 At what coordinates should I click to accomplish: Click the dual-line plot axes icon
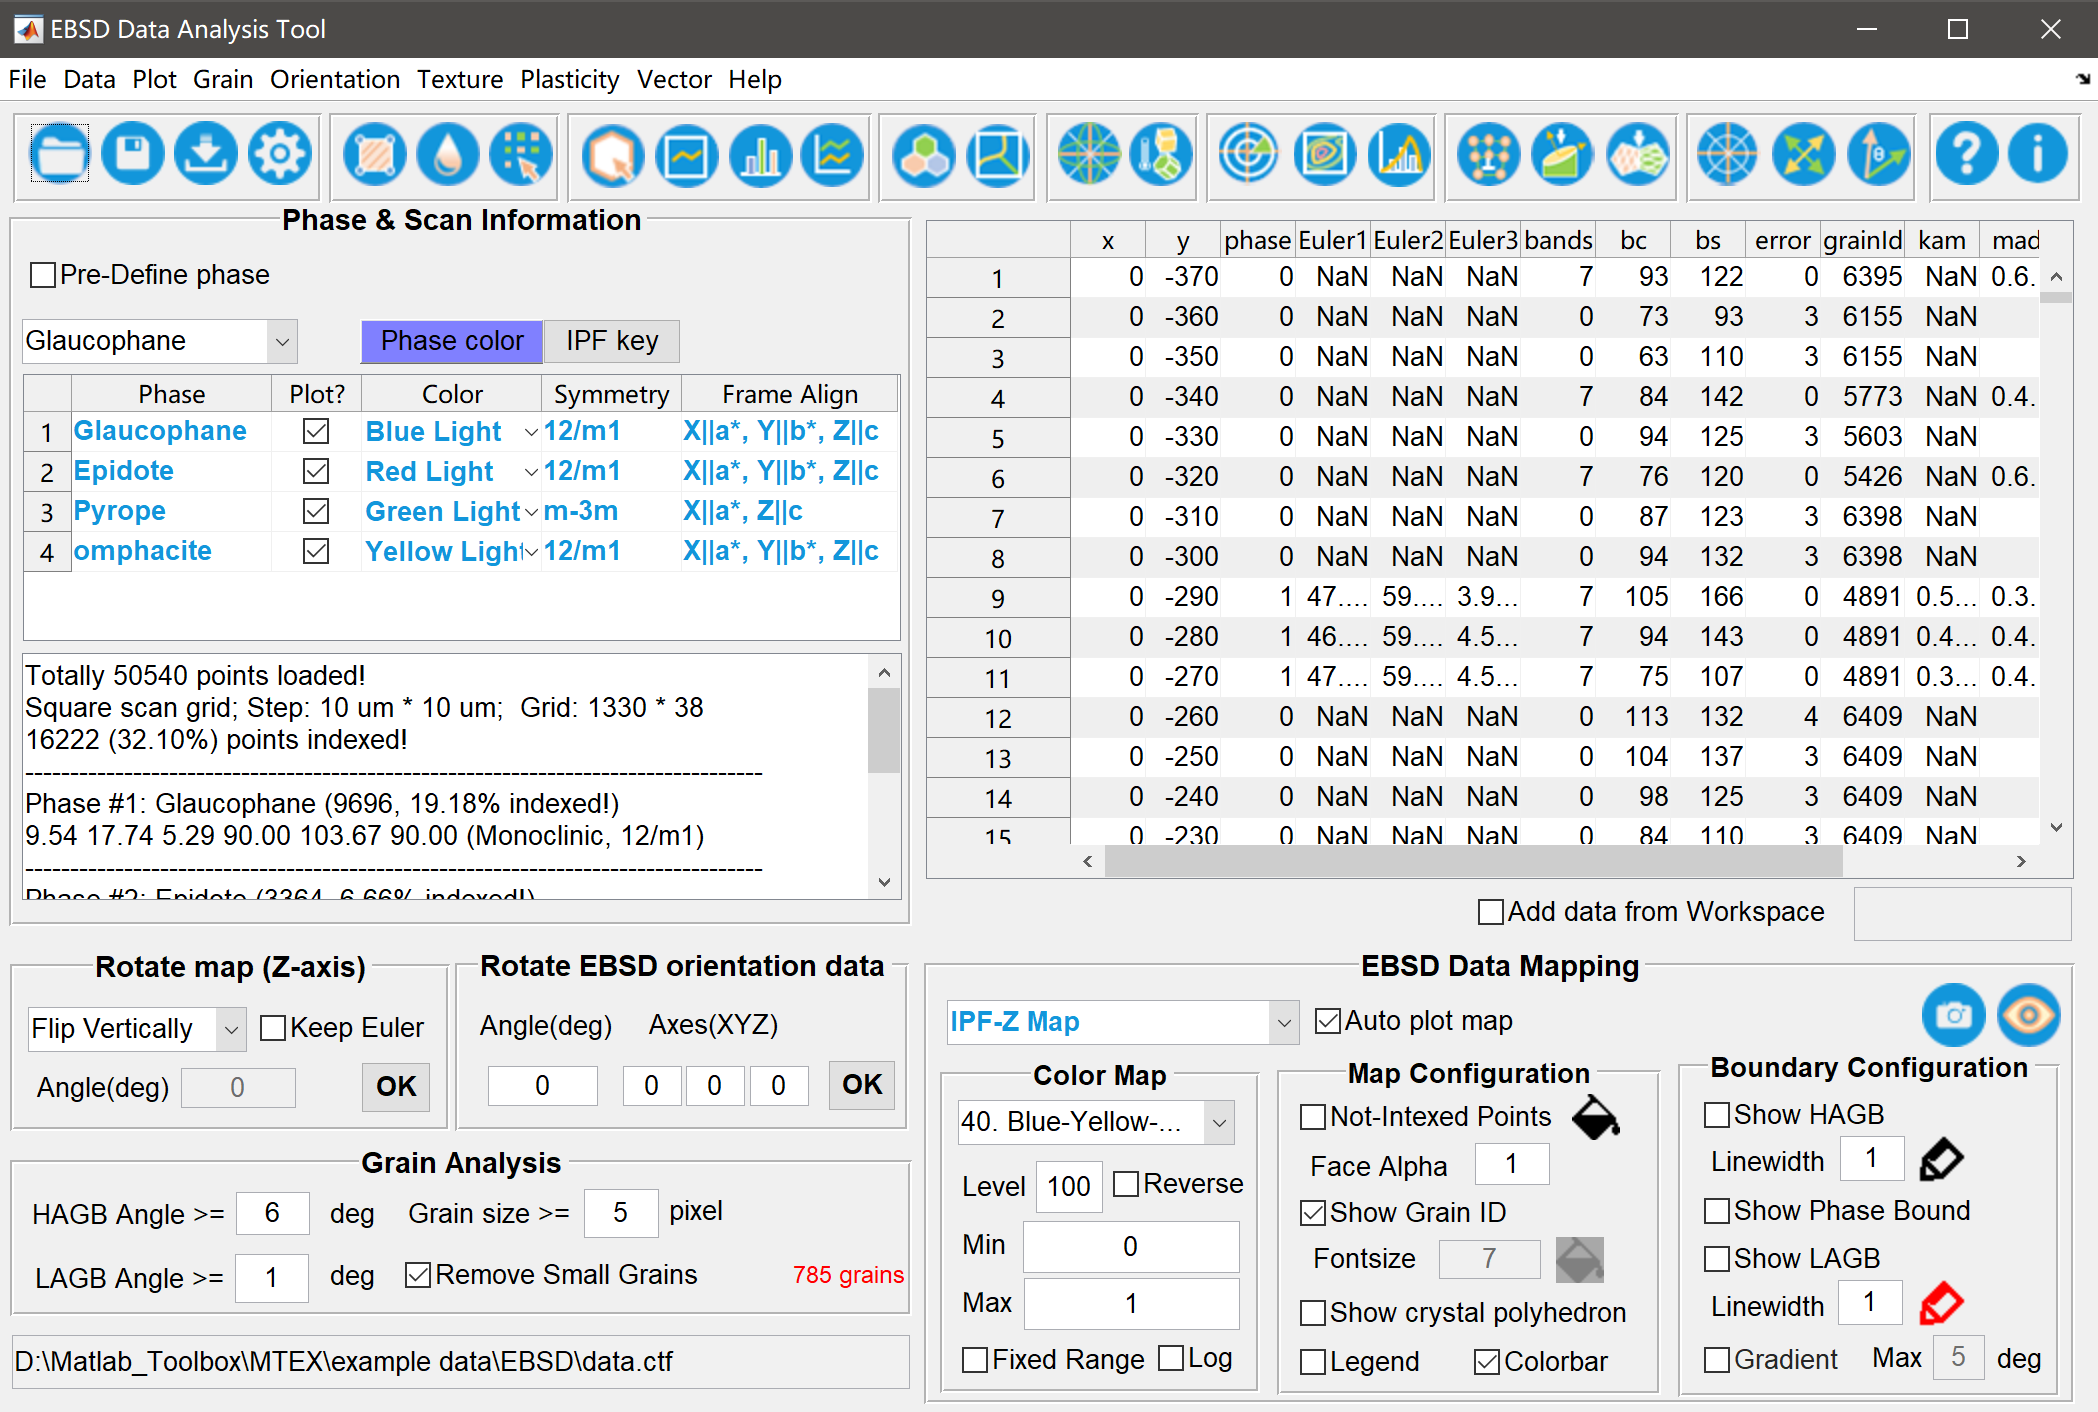pyautogui.click(x=833, y=155)
